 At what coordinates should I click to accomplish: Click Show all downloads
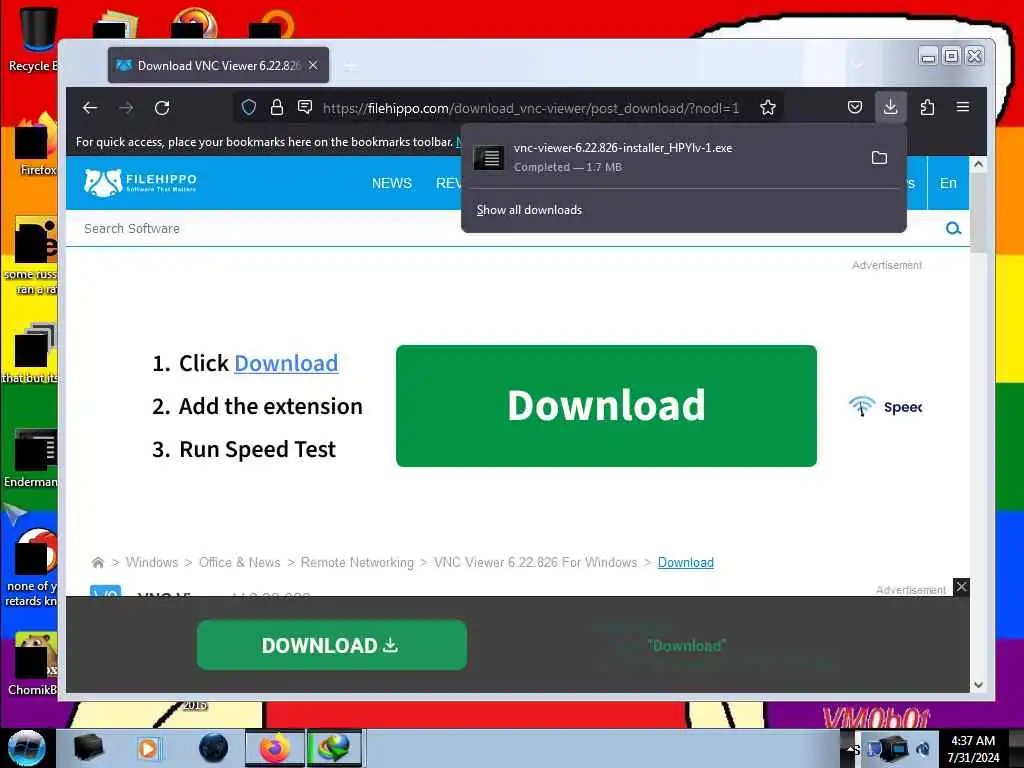529,210
